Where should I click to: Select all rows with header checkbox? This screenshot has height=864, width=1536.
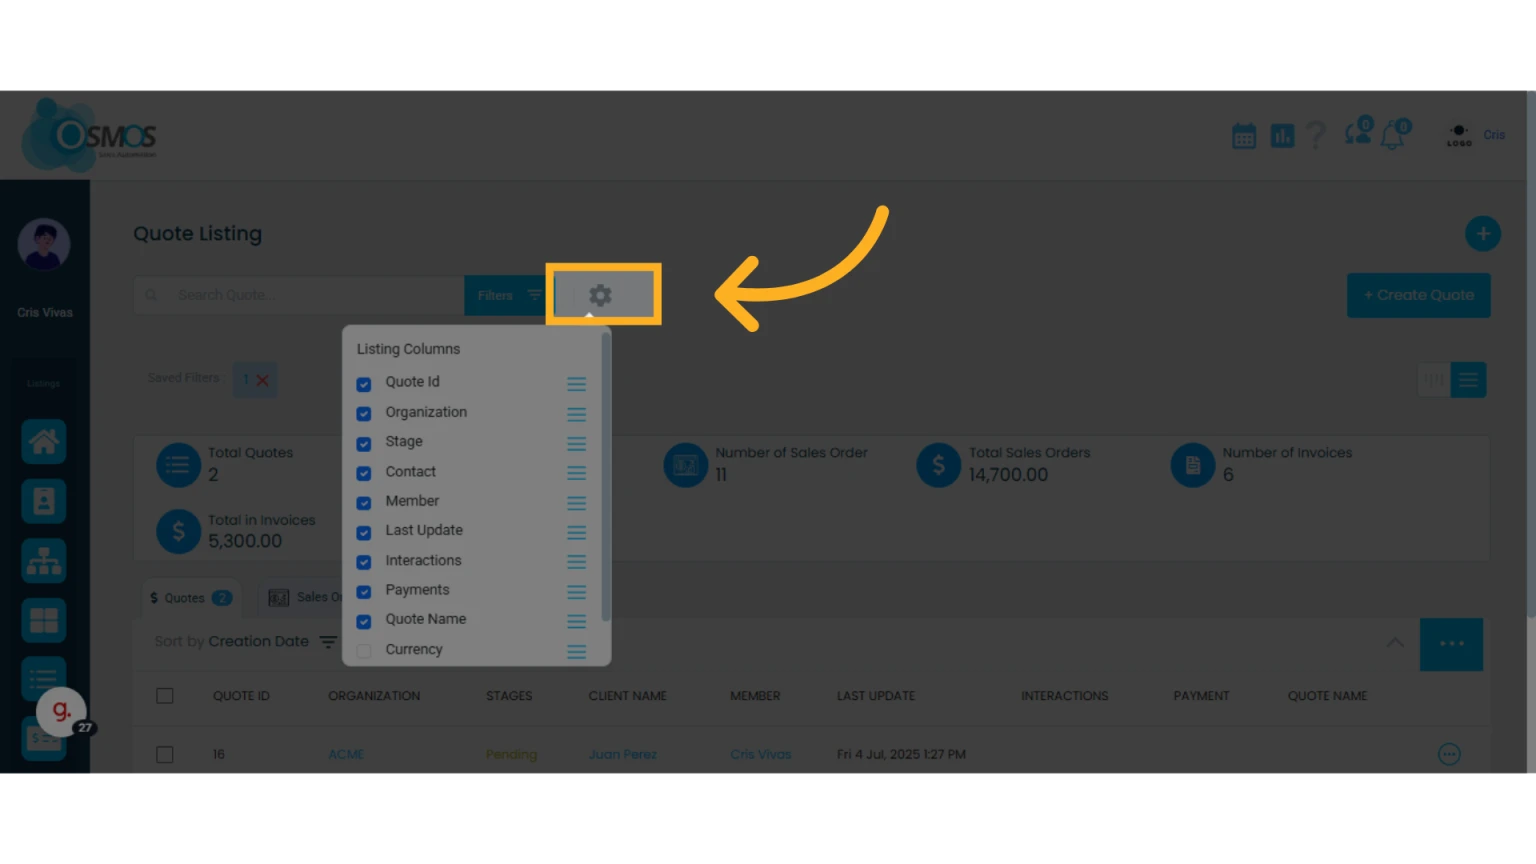tap(165, 696)
